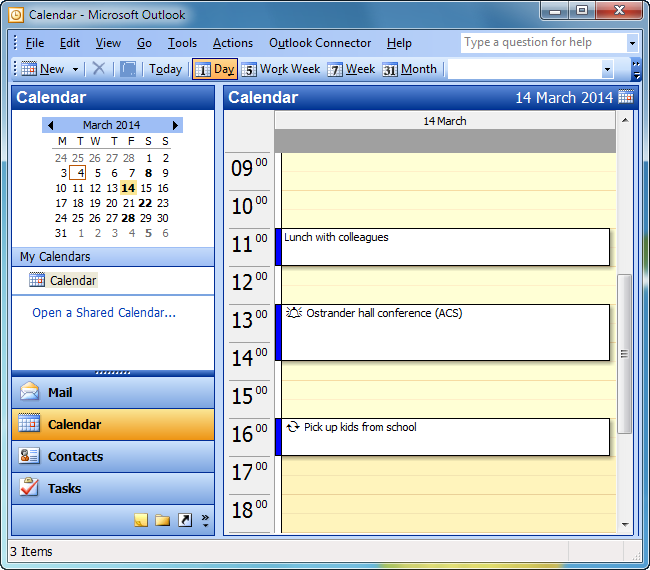
Task: Click the menu bar drag handle
Action: coord(15,43)
